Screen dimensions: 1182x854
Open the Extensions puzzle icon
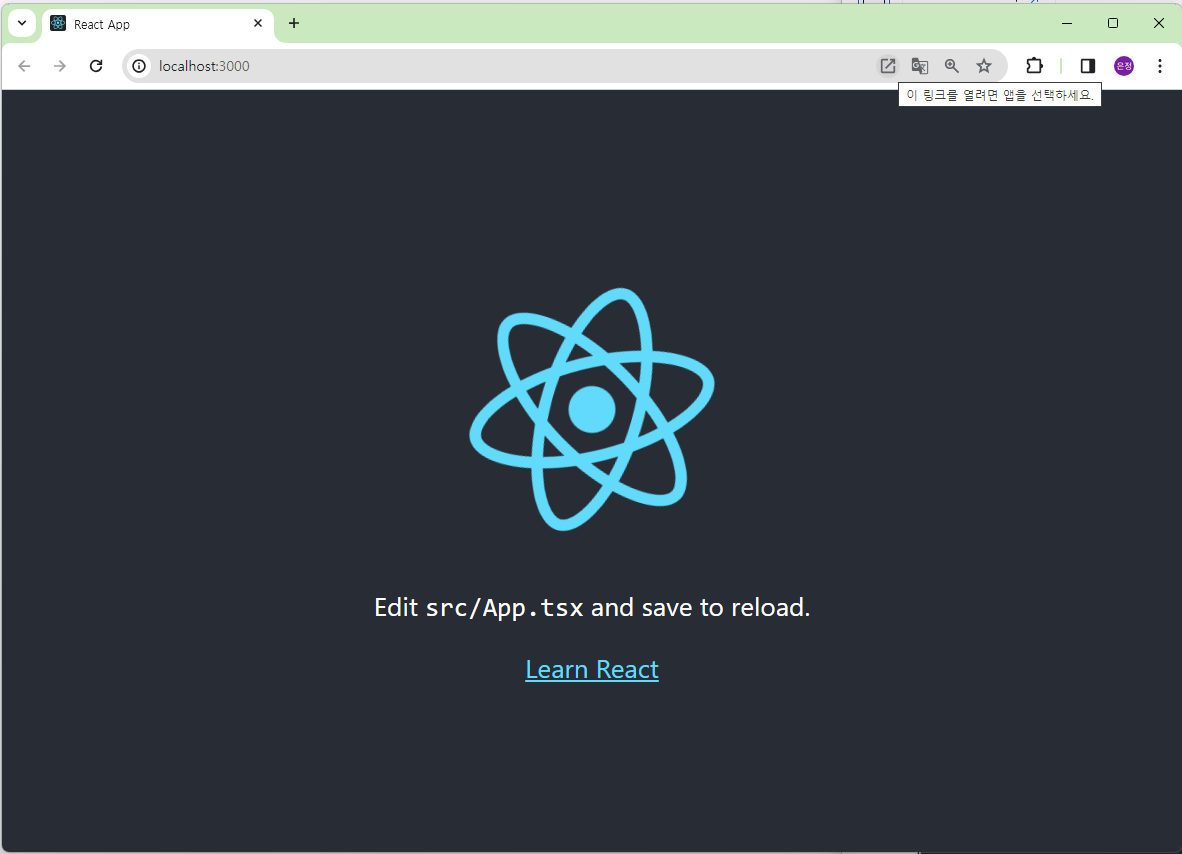point(1034,66)
